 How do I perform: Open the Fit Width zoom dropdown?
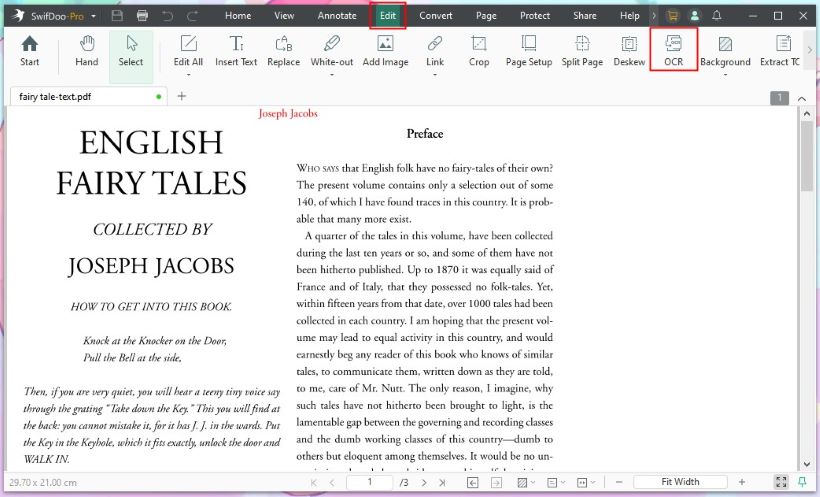pos(680,482)
